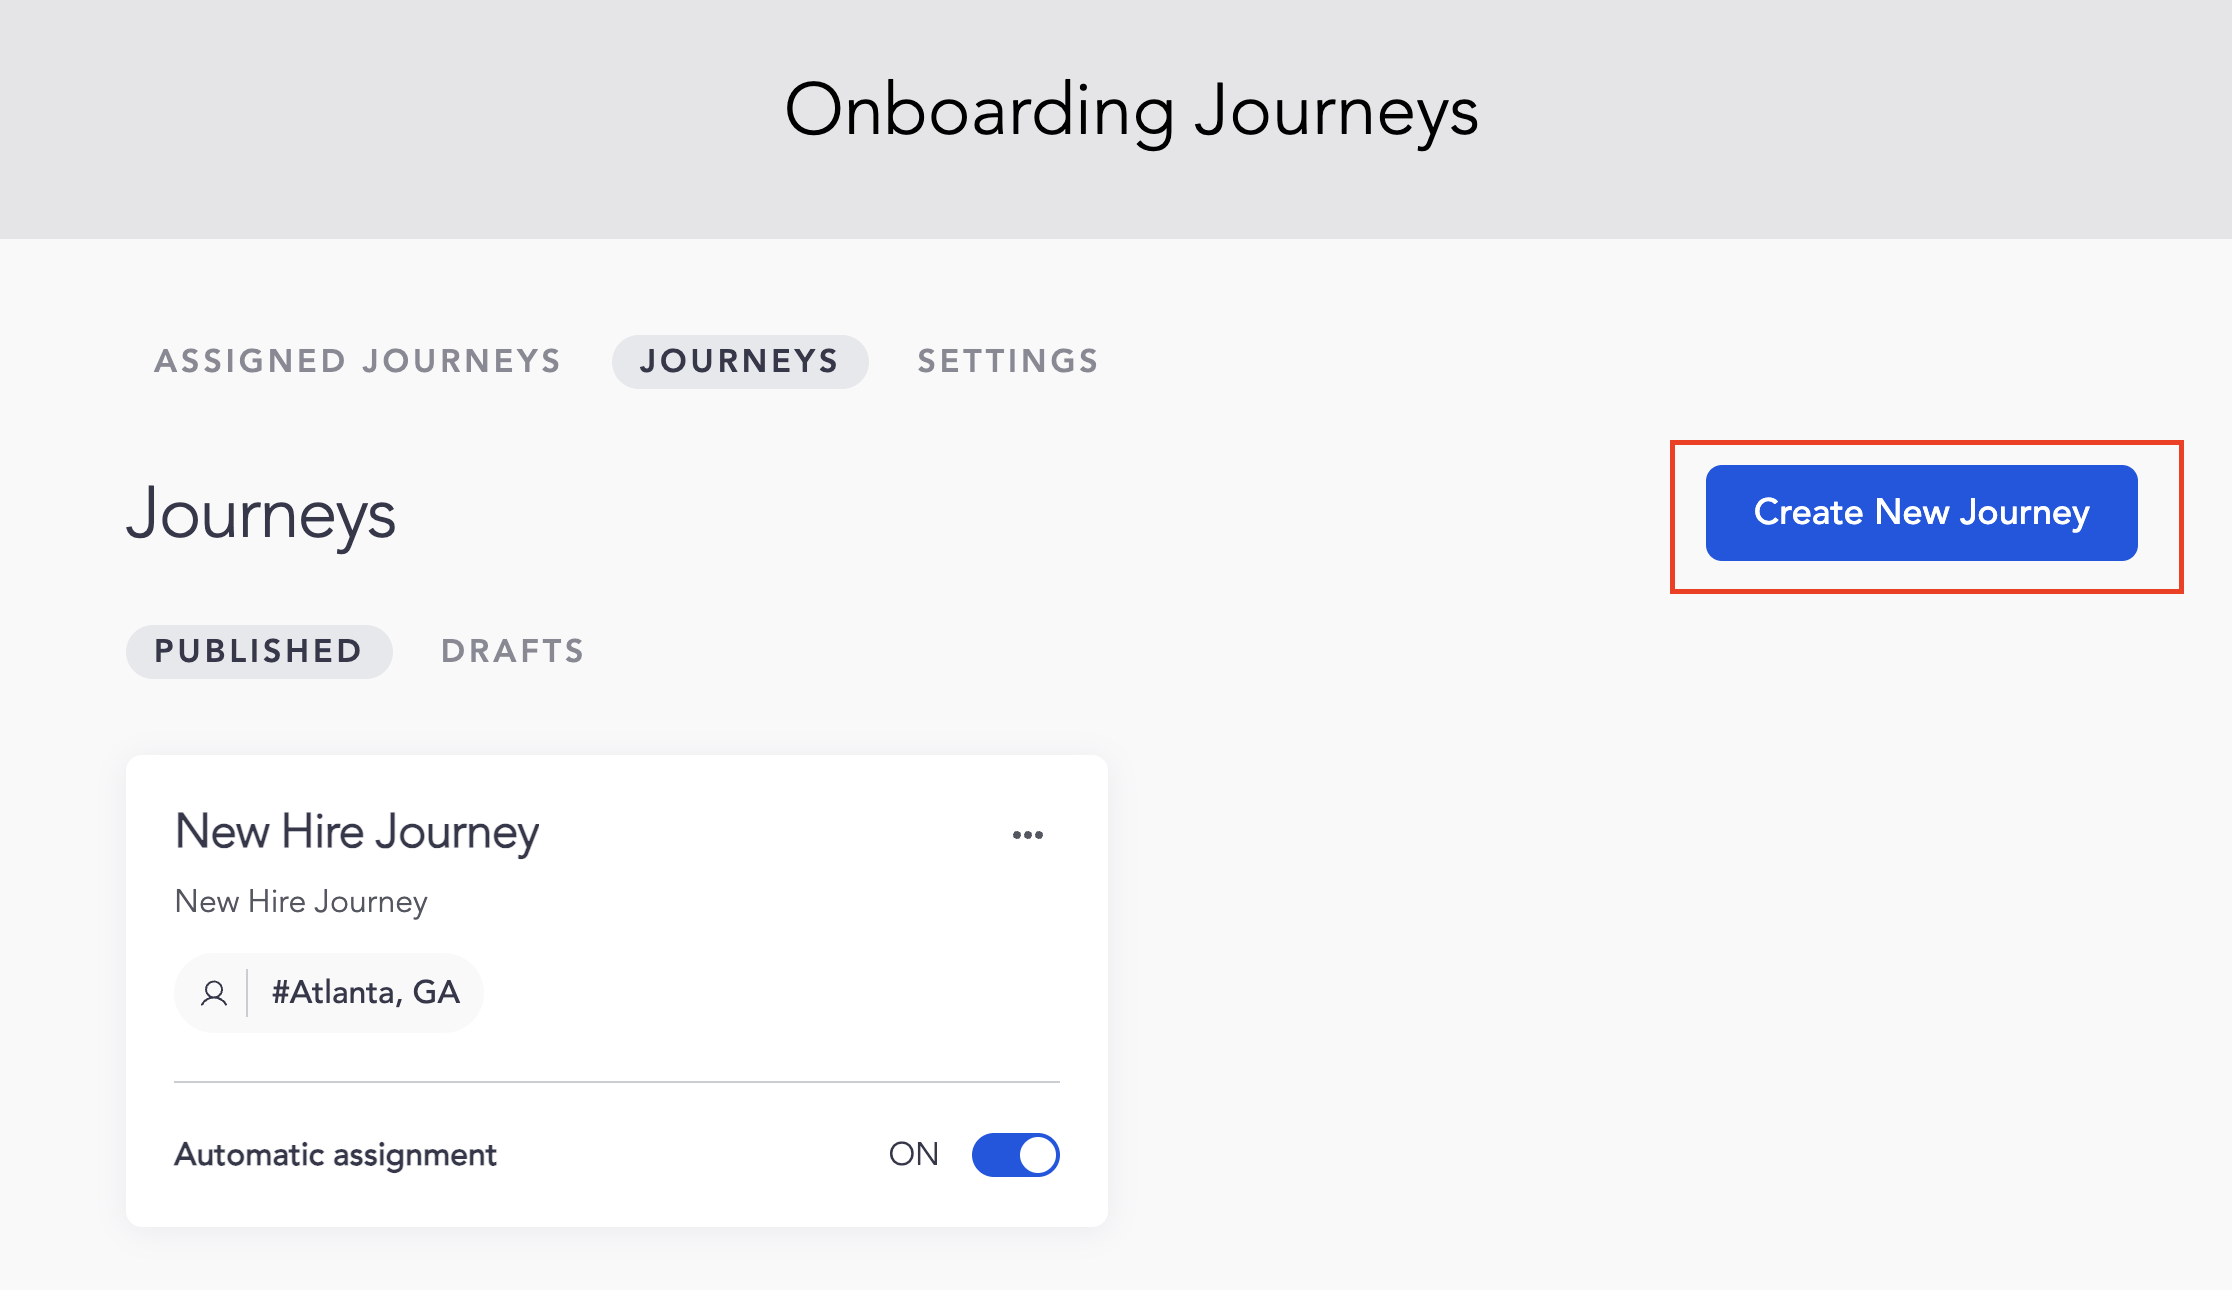Click the Onboarding Journeys page title

pos(1131,111)
